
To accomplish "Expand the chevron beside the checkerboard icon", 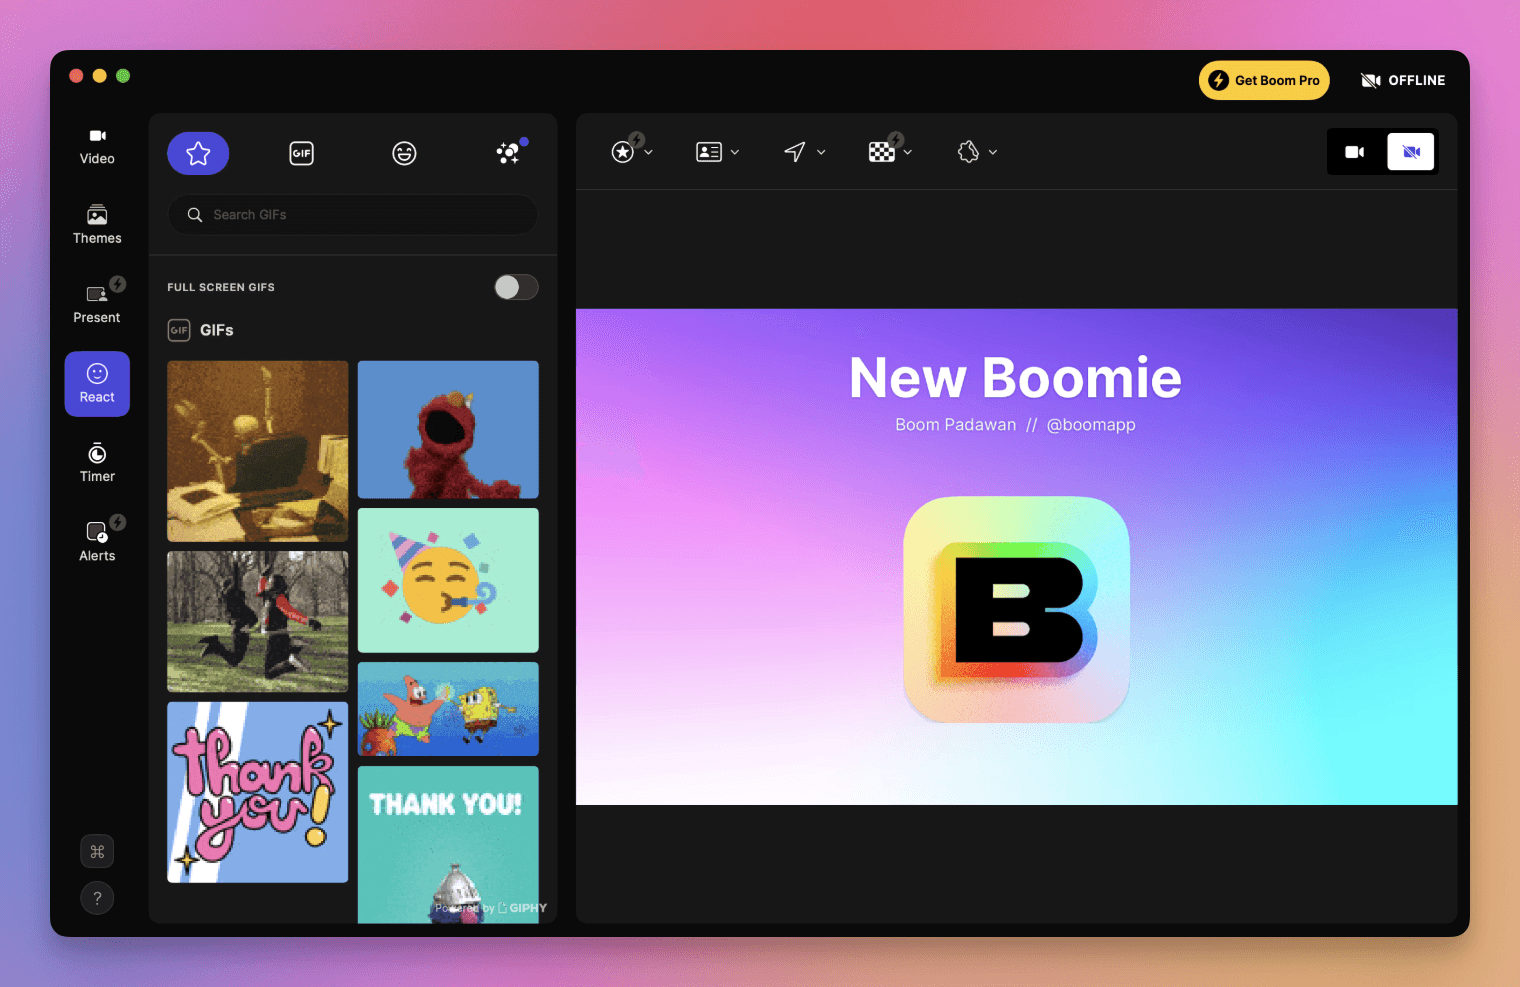I will point(908,152).
